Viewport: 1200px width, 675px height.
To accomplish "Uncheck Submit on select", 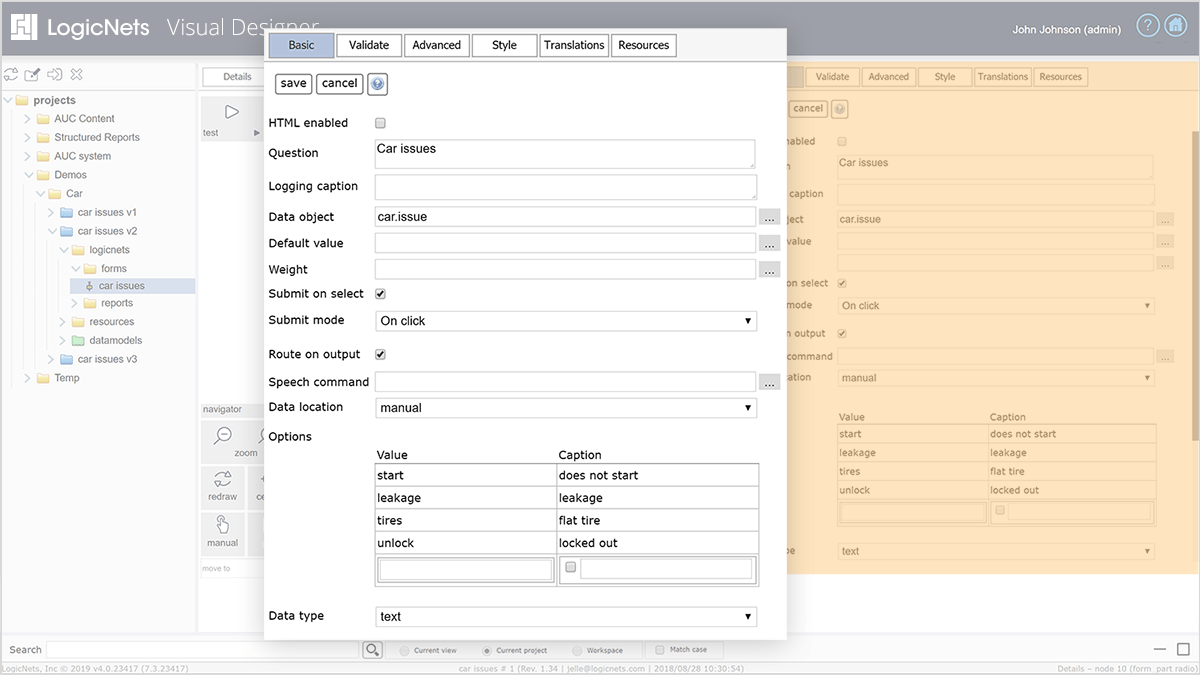I will [x=380, y=294].
